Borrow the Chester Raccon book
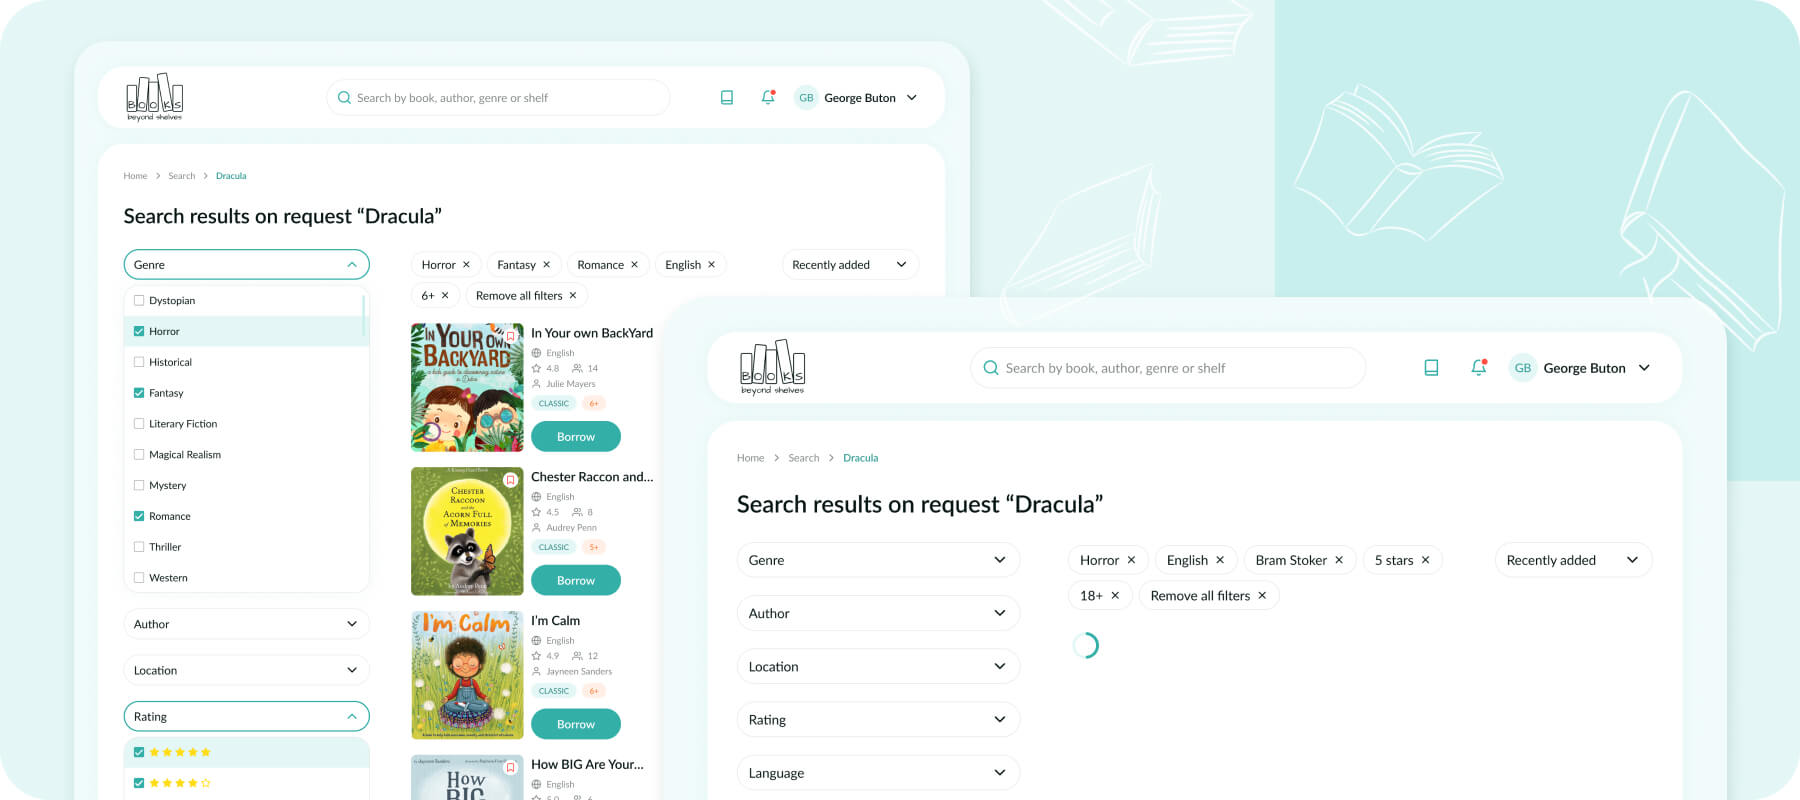The height and width of the screenshot is (800, 1800). 576,581
